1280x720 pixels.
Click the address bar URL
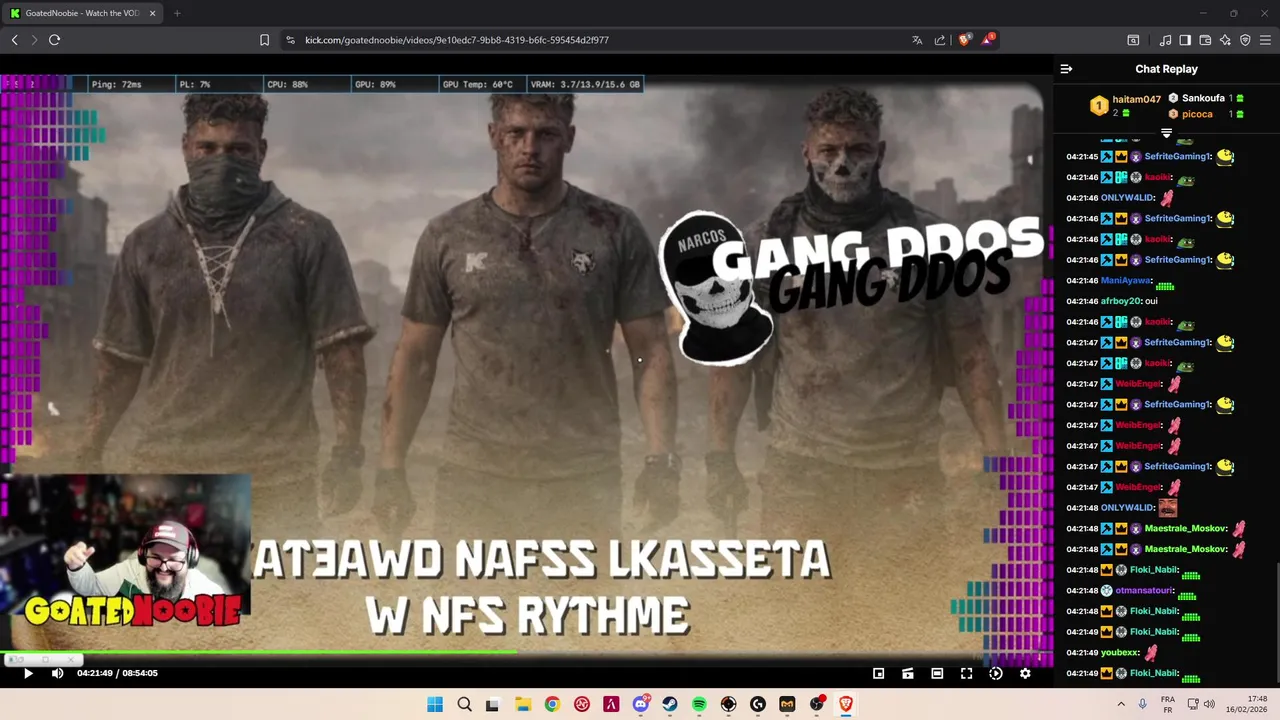pos(457,40)
